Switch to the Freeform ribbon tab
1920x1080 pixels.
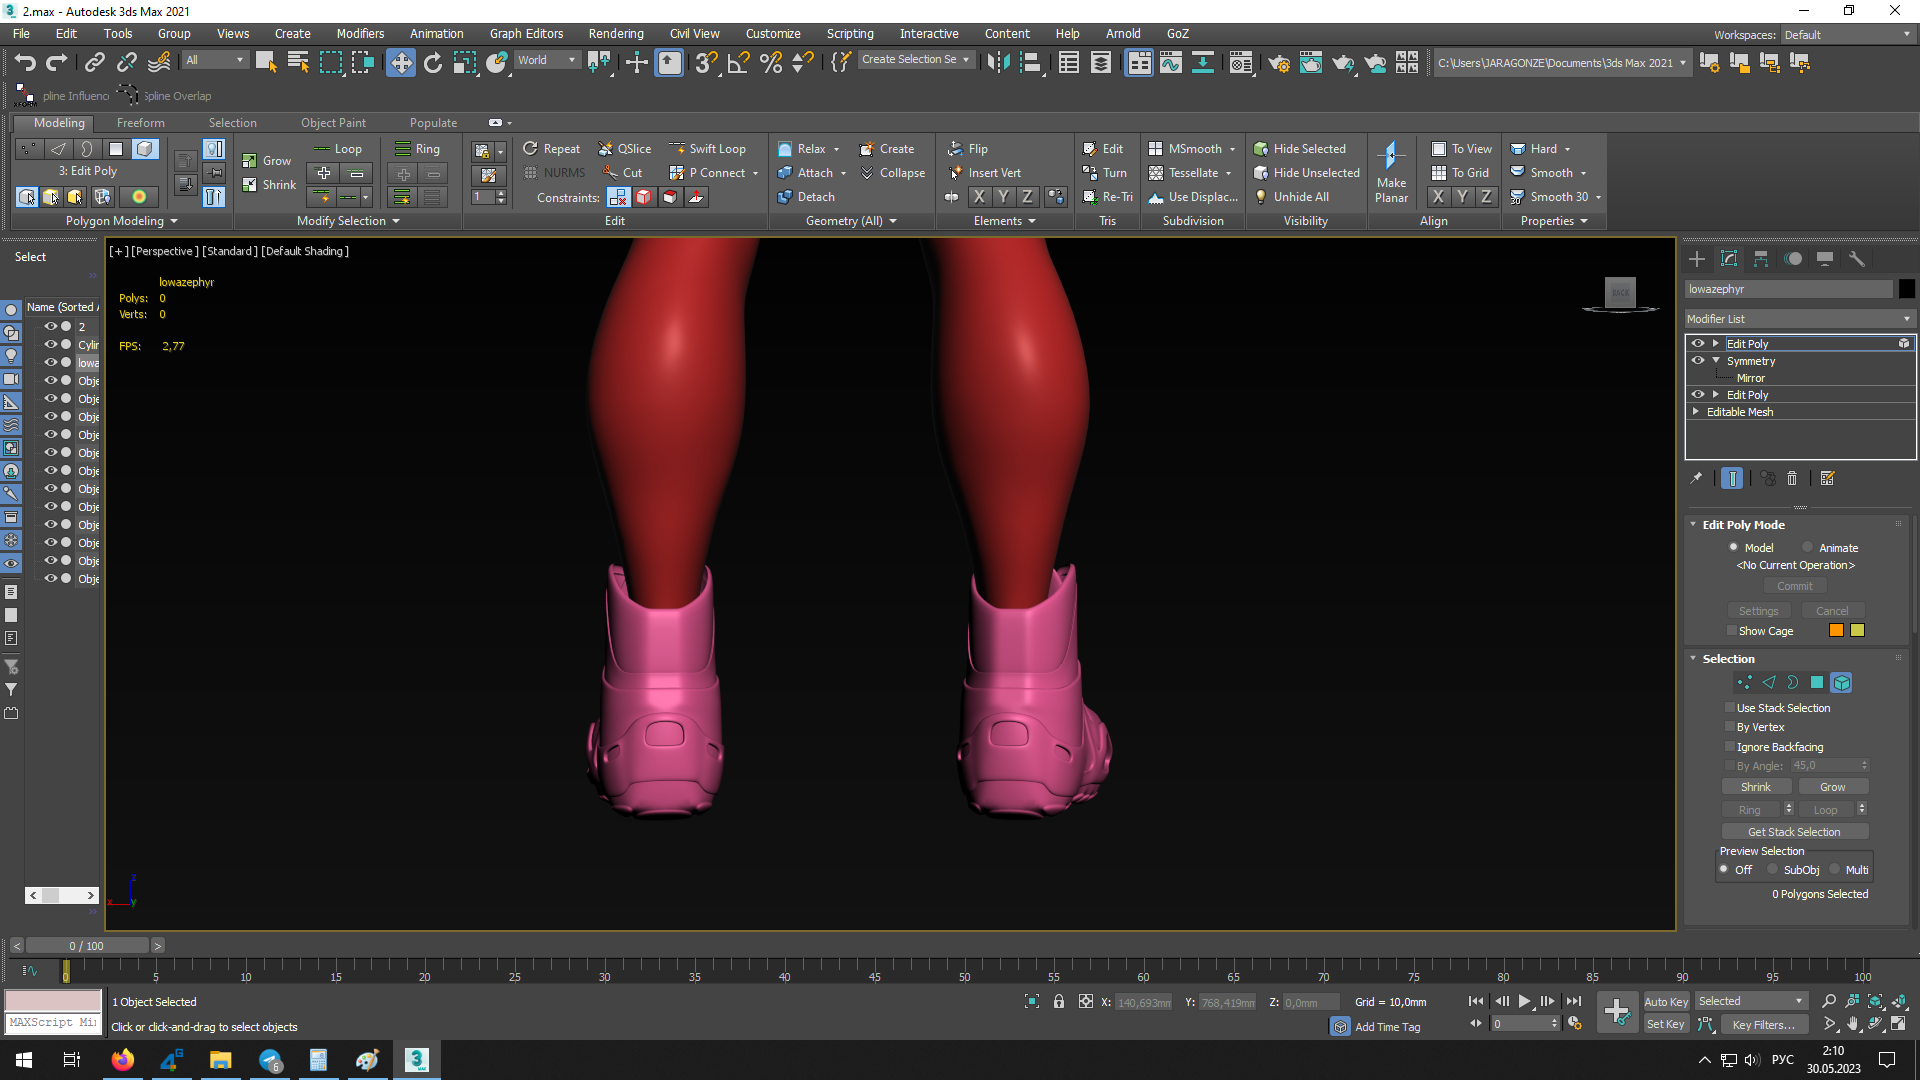click(x=140, y=123)
